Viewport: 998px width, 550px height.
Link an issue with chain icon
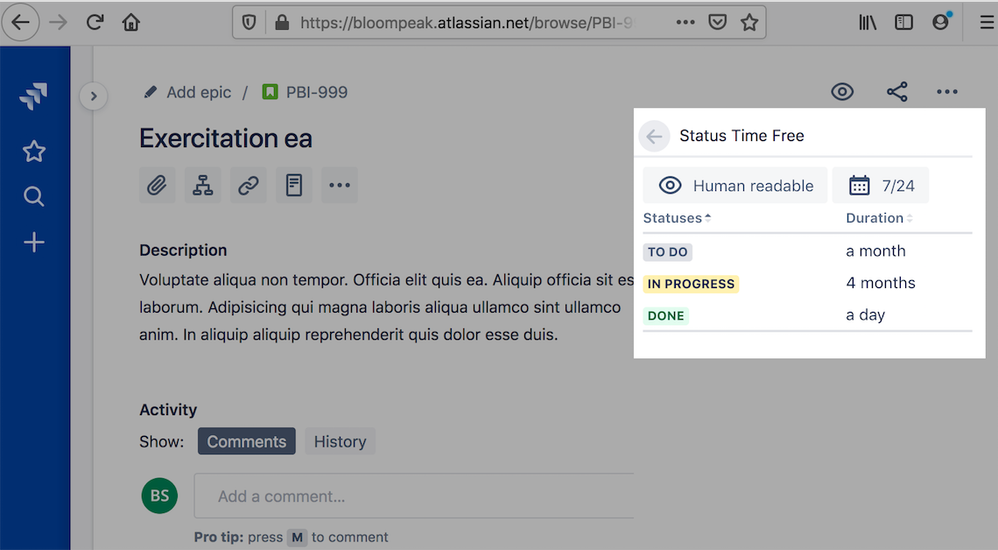point(248,185)
